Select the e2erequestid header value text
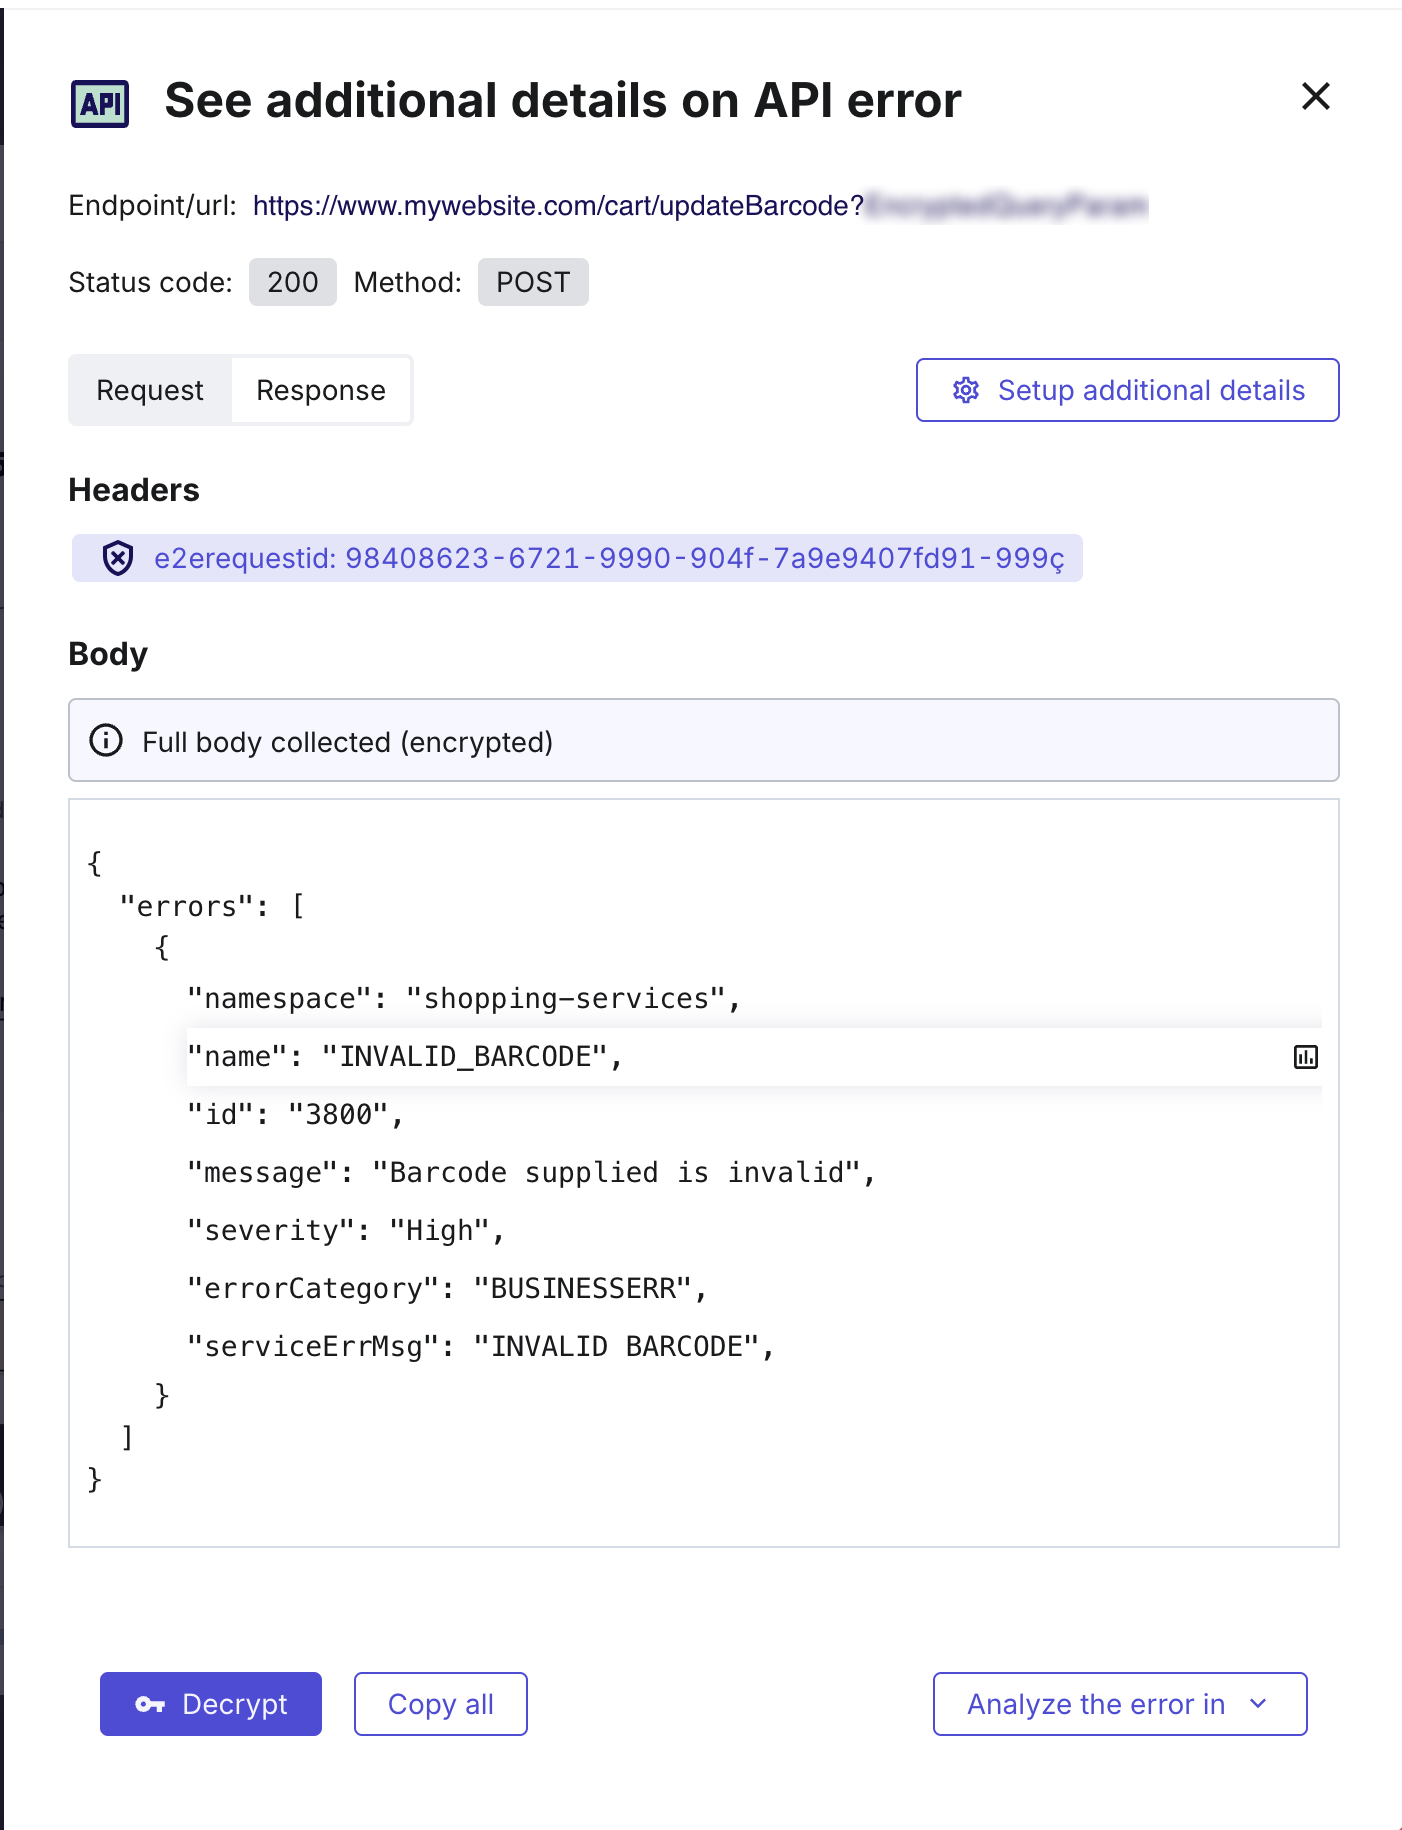The image size is (1402, 1830). tap(608, 558)
